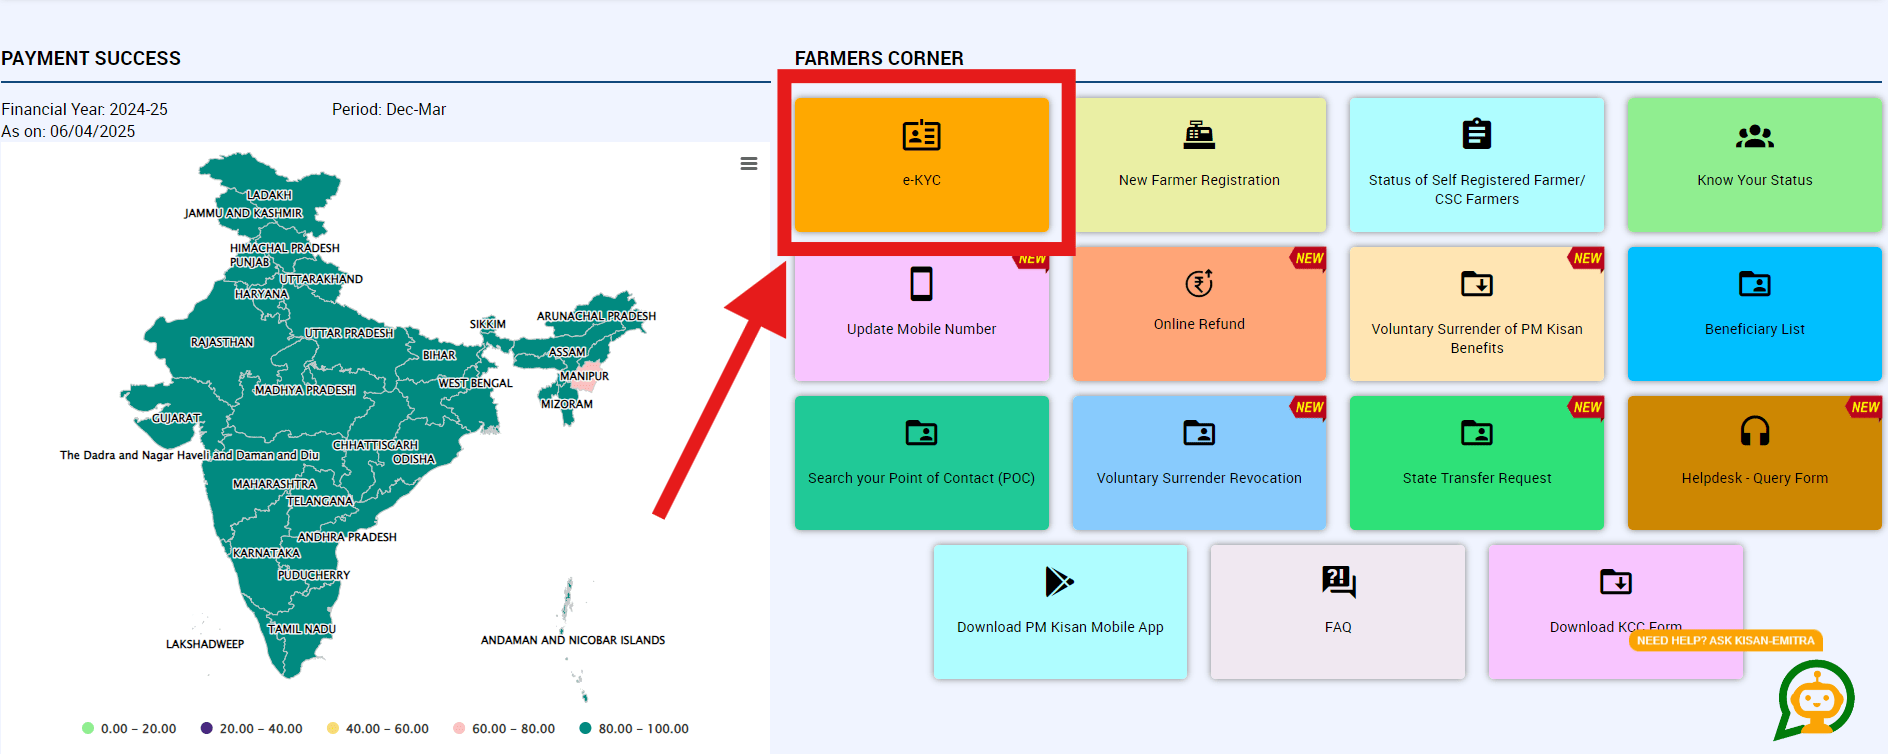Click the West Bengal map label
Screen dimensions: 1888x754
click(475, 383)
